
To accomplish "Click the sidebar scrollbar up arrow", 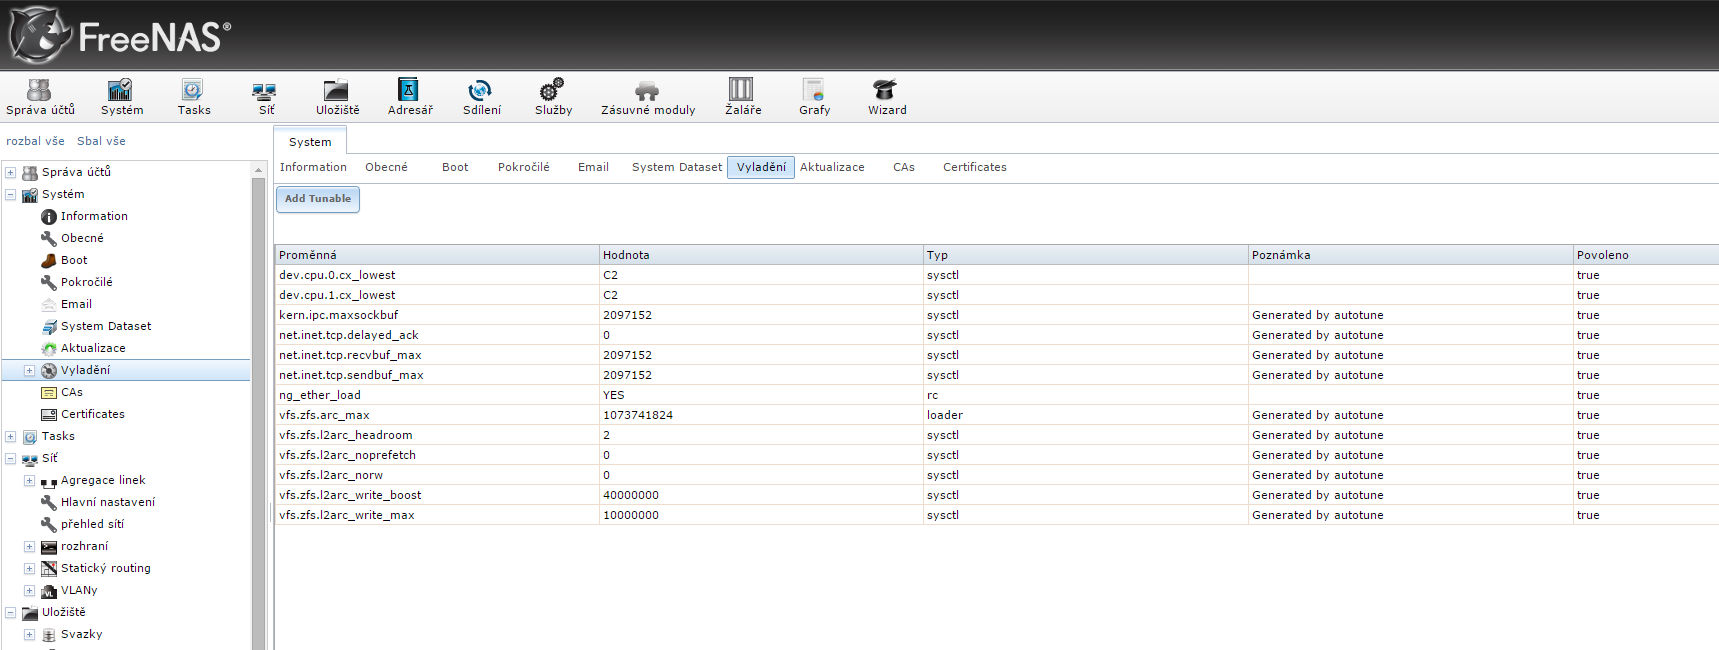I will click(x=259, y=170).
